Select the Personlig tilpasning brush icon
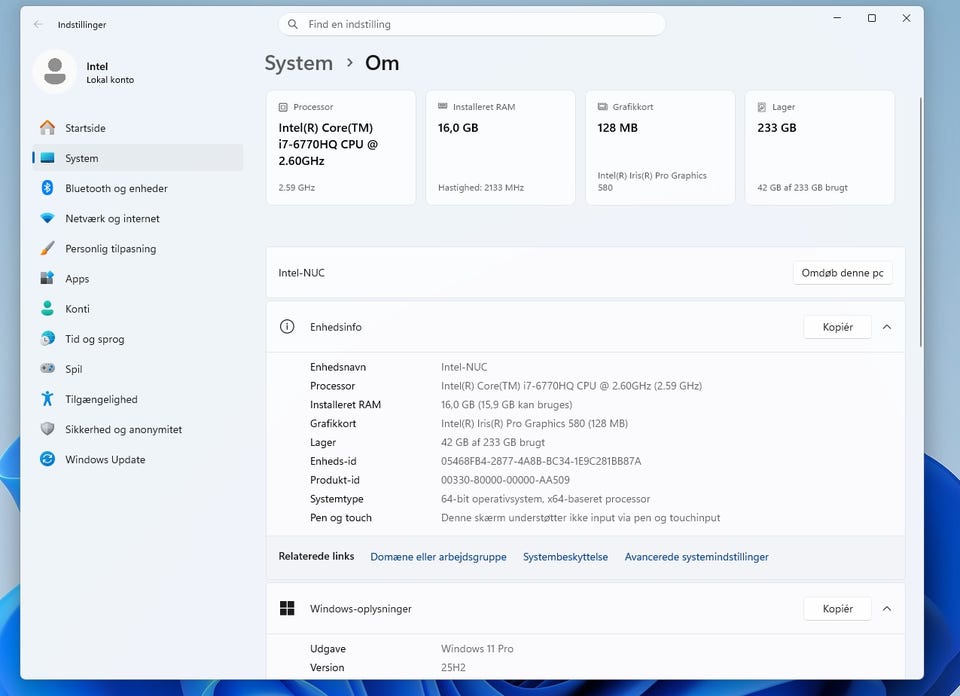 [x=47, y=248]
